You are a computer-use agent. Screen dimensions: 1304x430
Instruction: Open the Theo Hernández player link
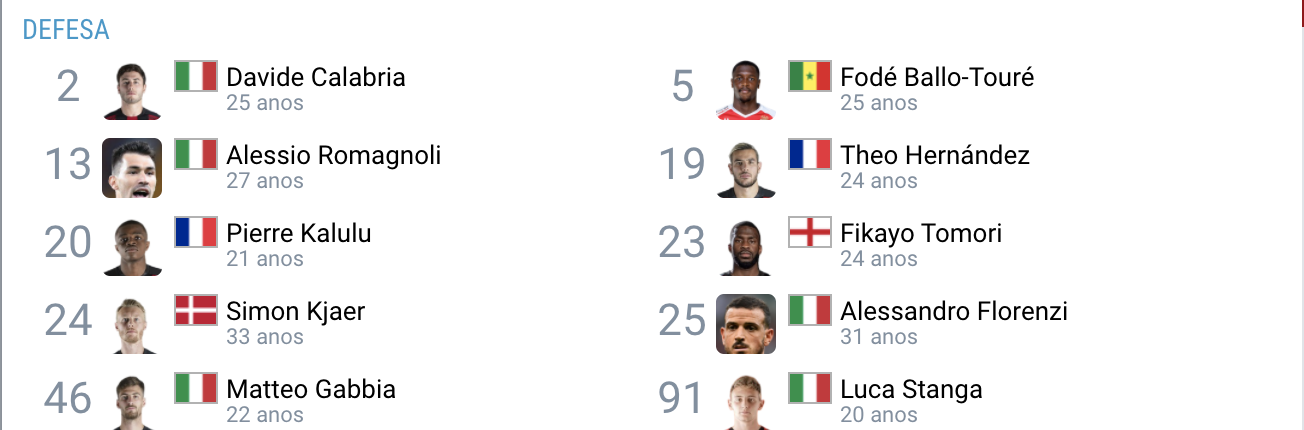(x=935, y=155)
